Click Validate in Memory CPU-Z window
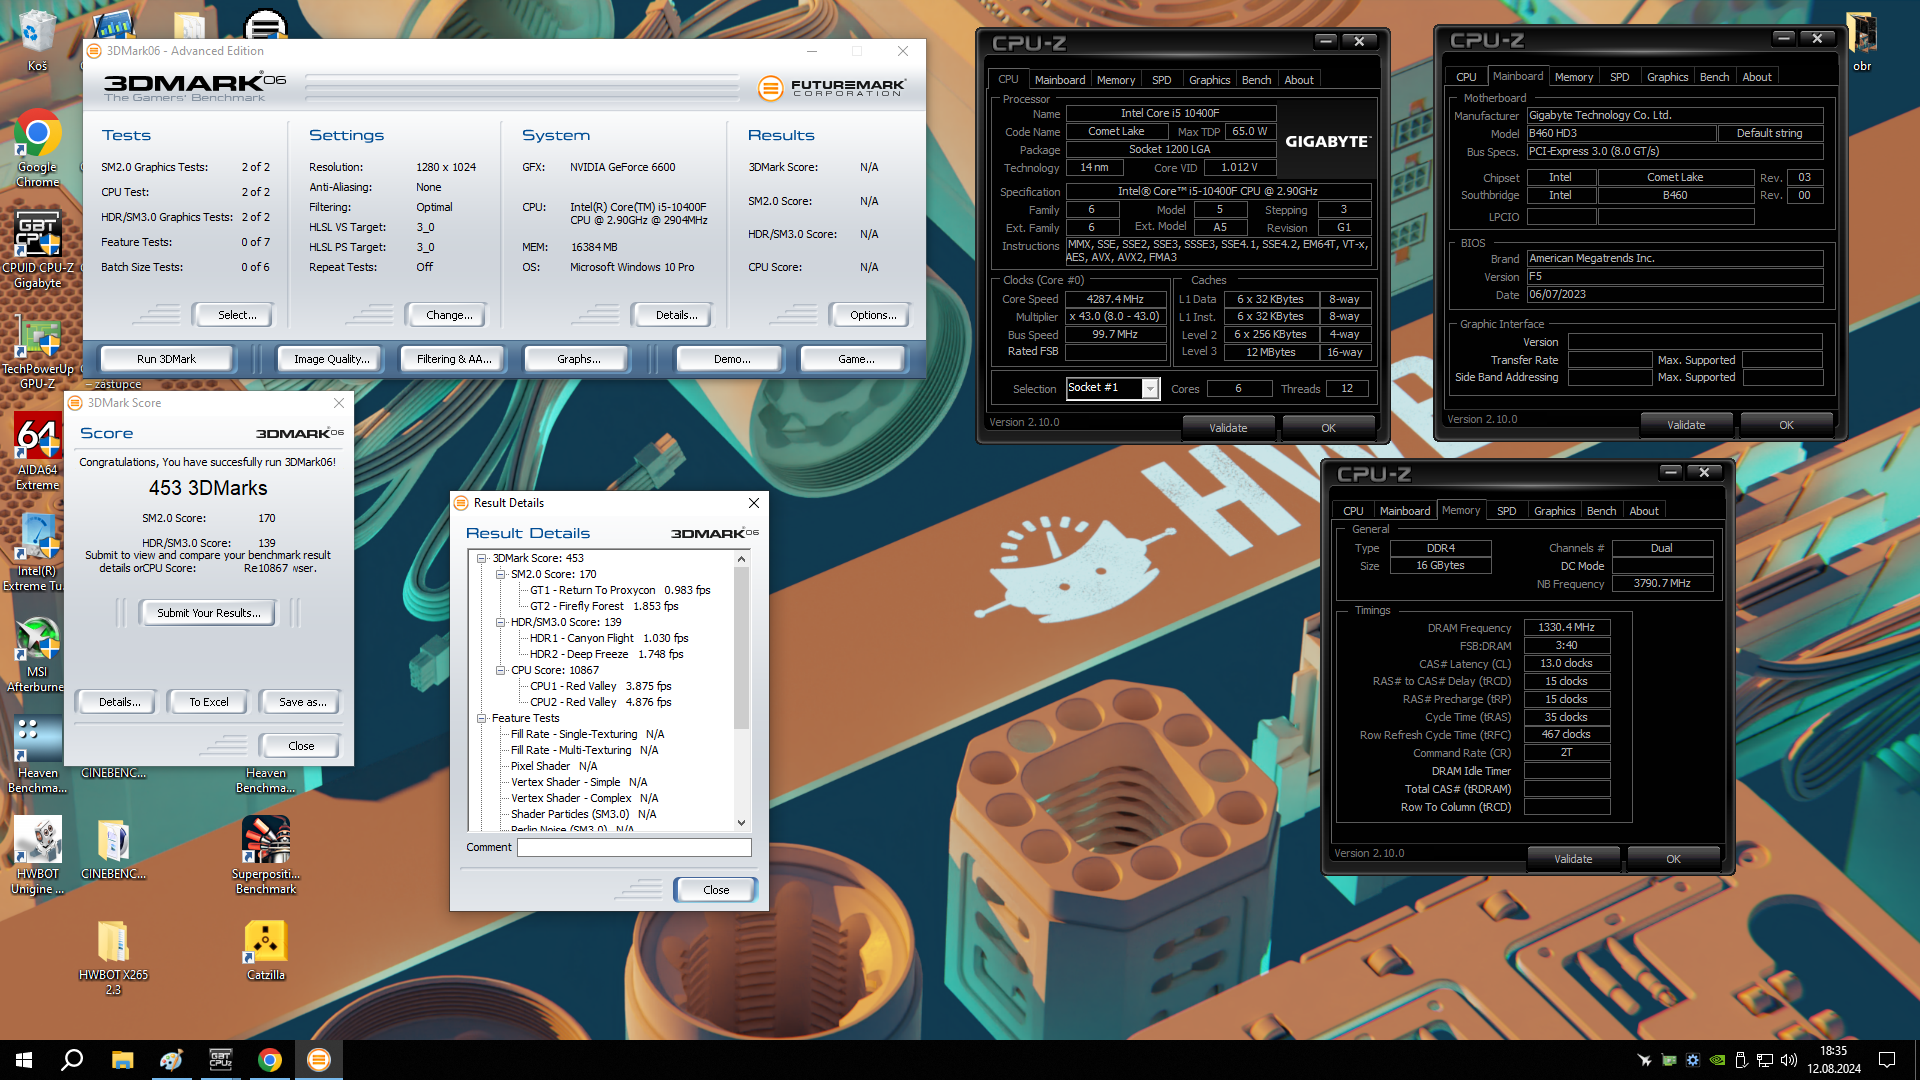Viewport: 1920px width, 1080px height. pyautogui.click(x=1573, y=859)
